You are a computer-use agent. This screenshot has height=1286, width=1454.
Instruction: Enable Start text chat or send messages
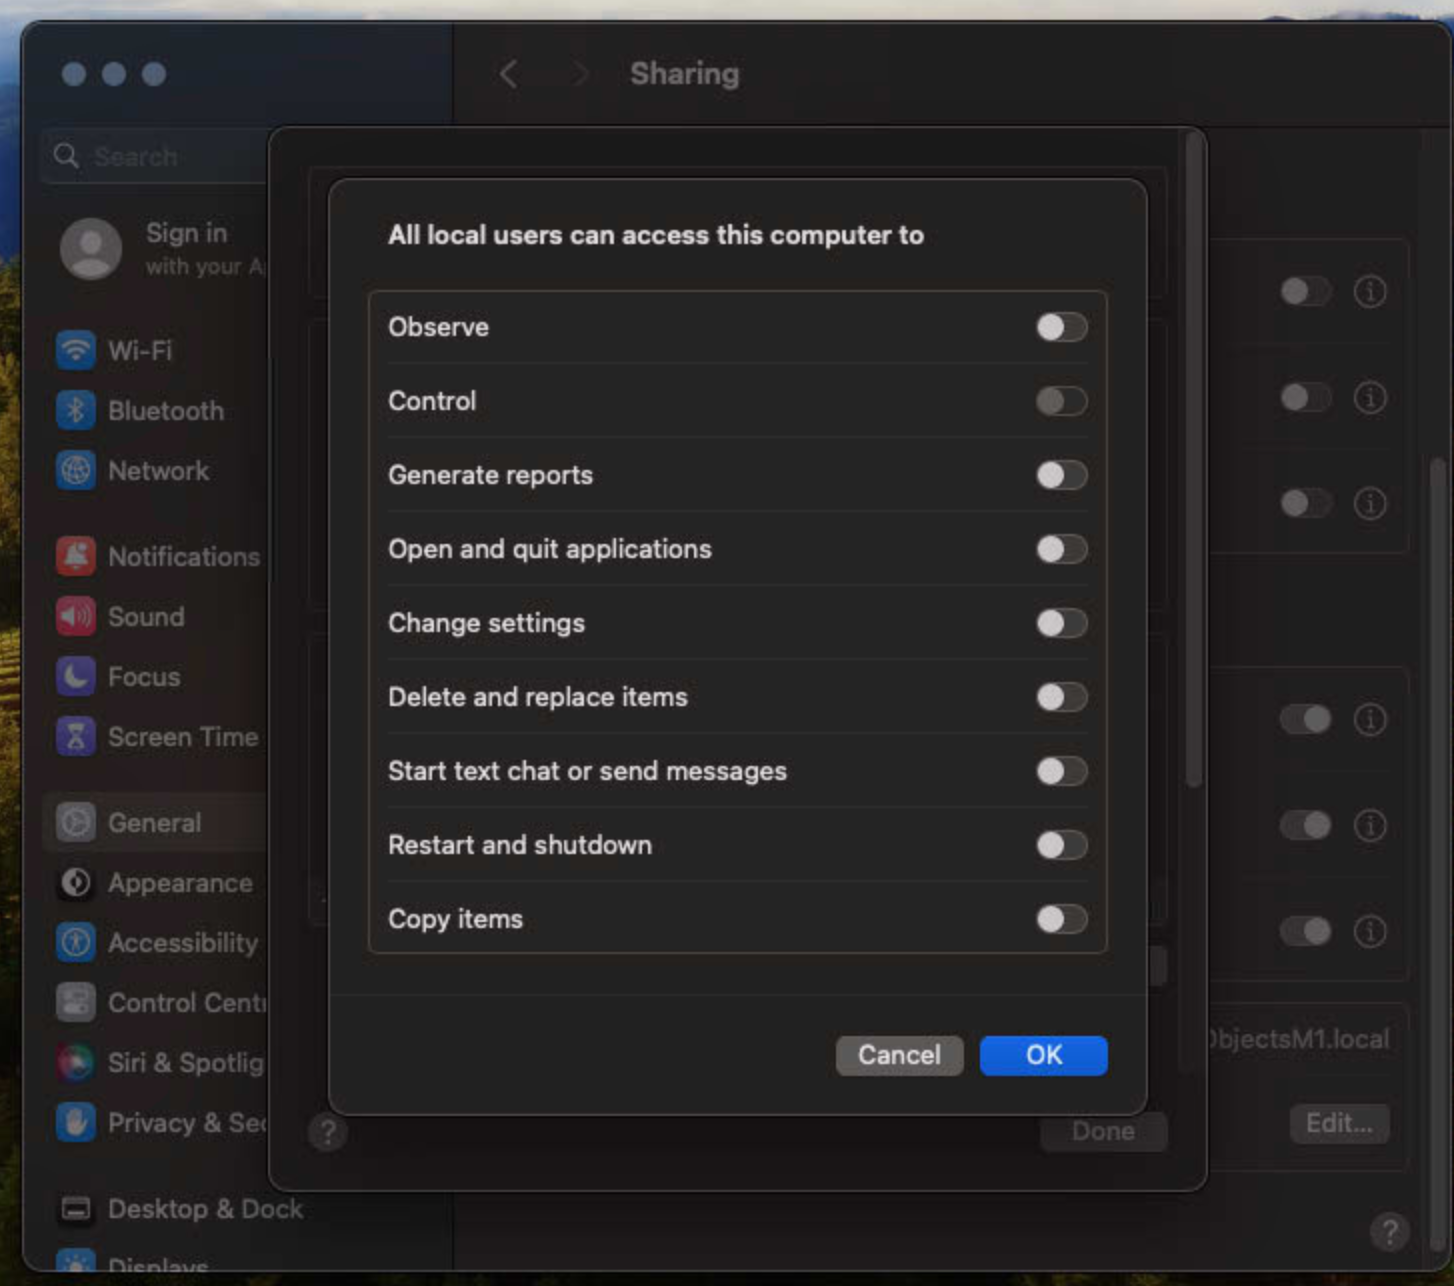tap(1061, 771)
